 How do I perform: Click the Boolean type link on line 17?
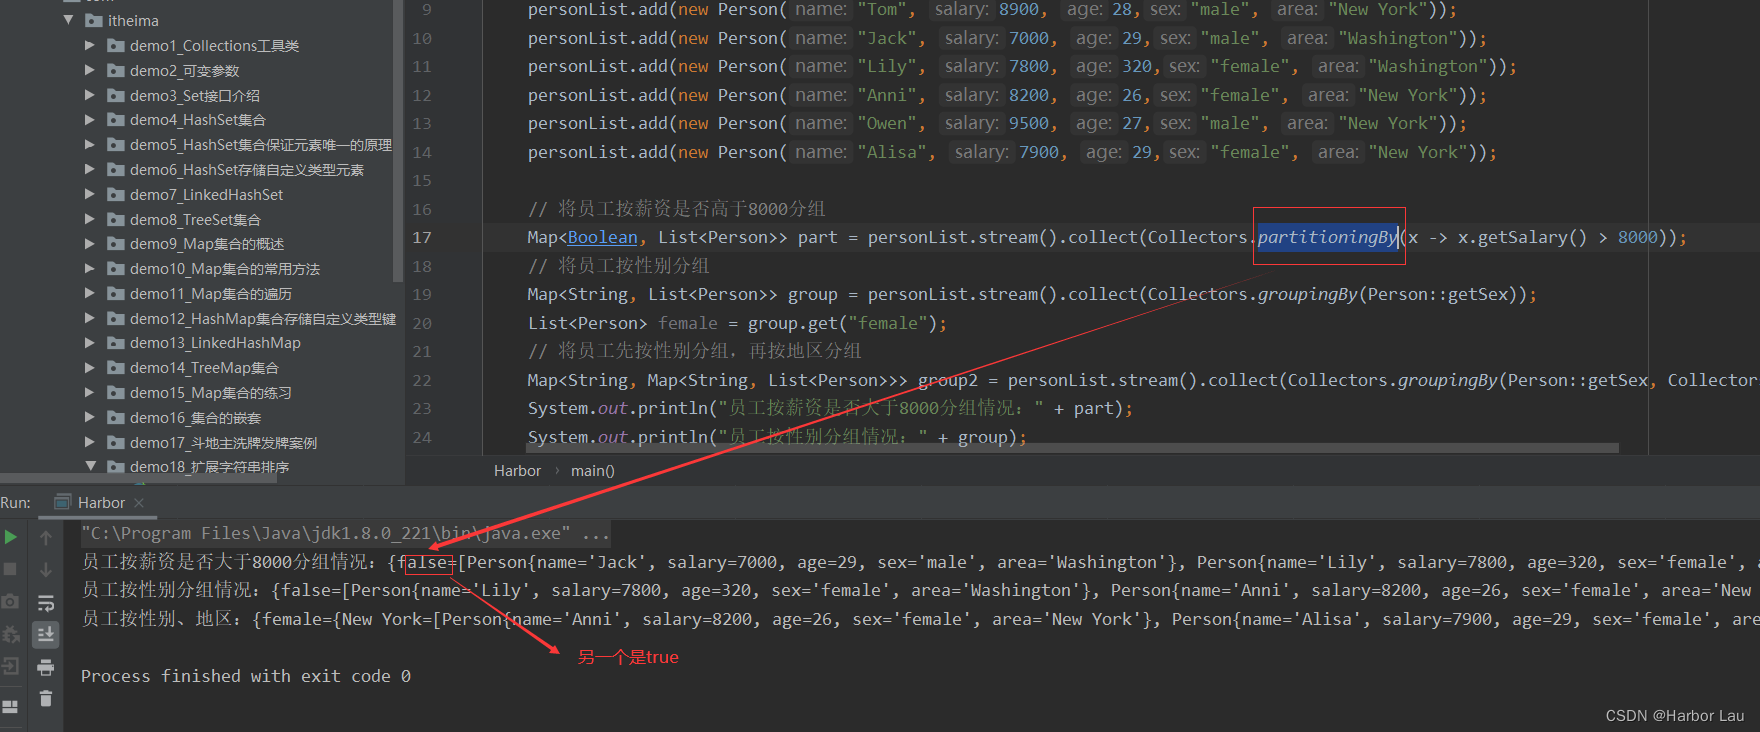tap(602, 237)
